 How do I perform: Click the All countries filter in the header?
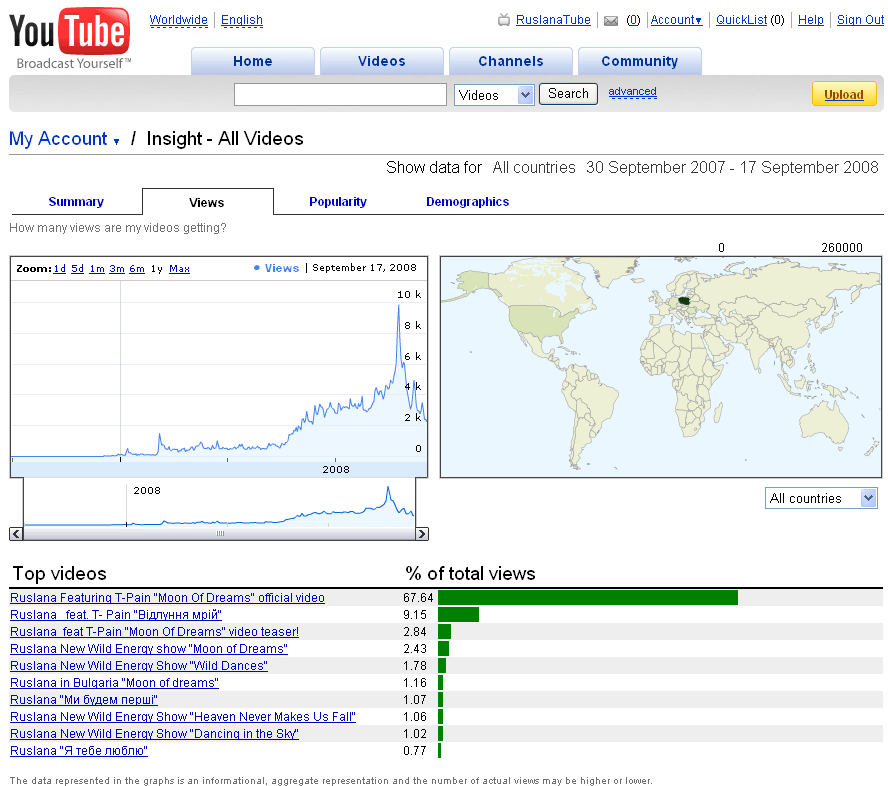[x=534, y=168]
